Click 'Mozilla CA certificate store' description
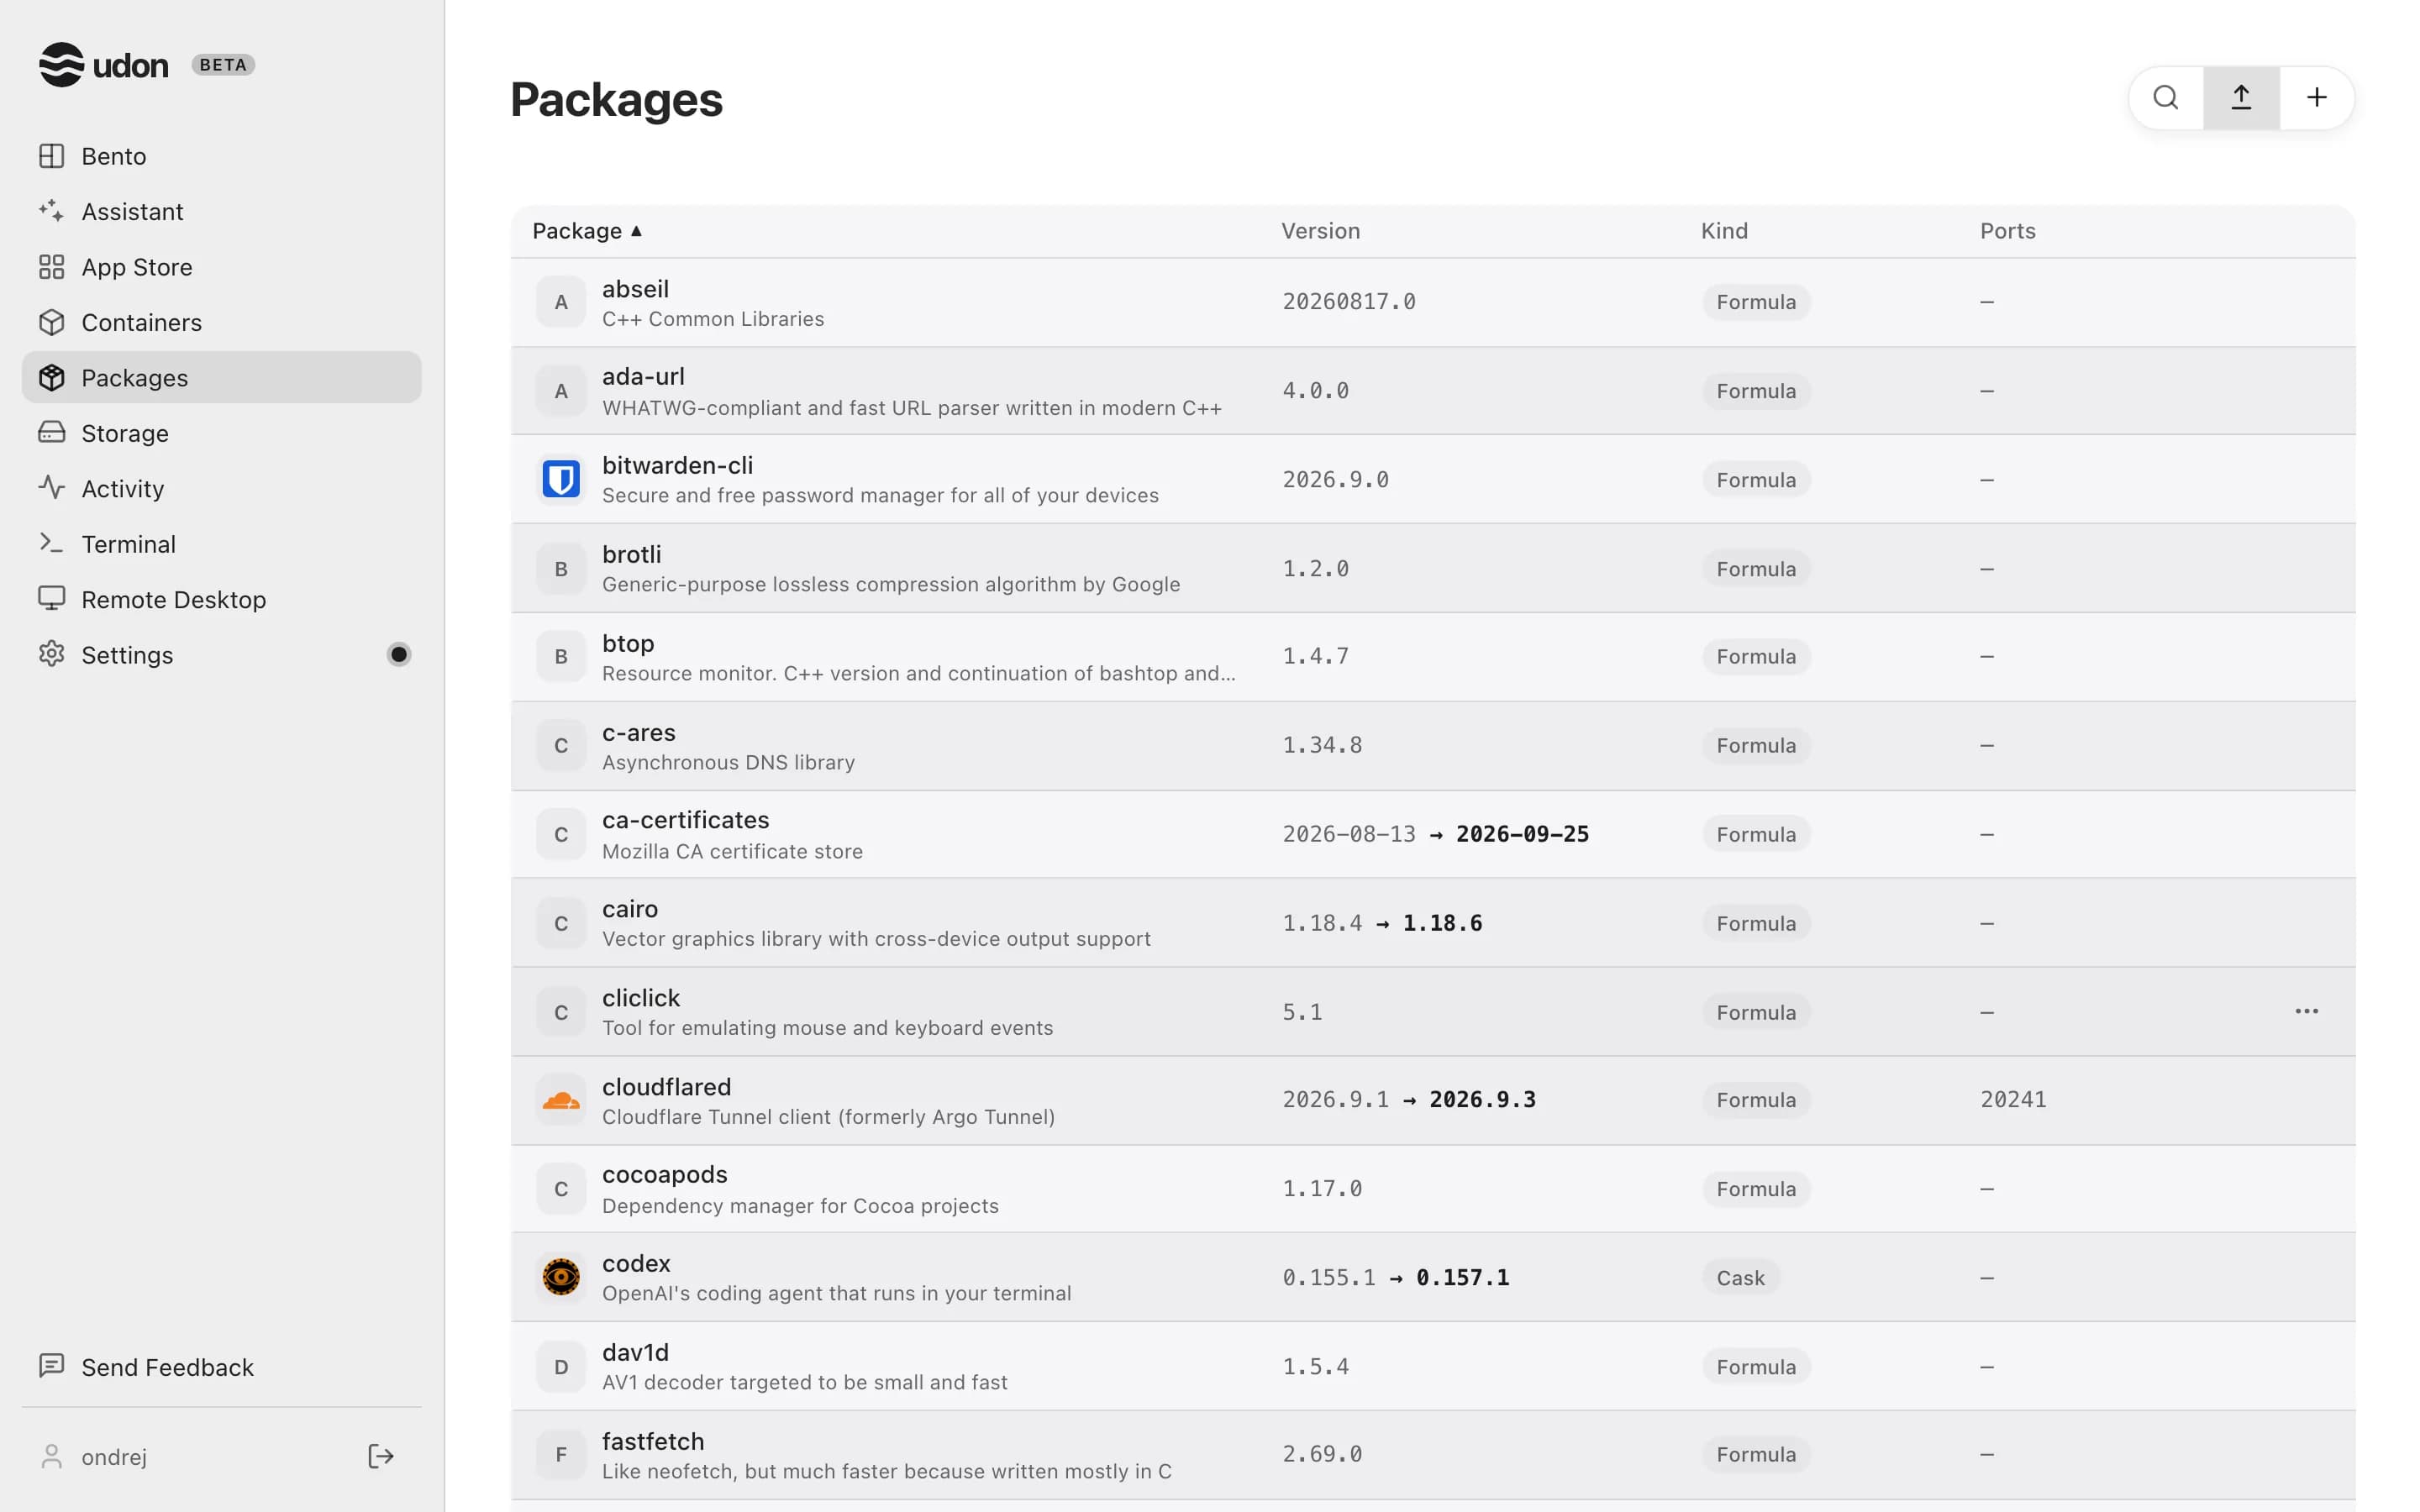 click(731, 851)
